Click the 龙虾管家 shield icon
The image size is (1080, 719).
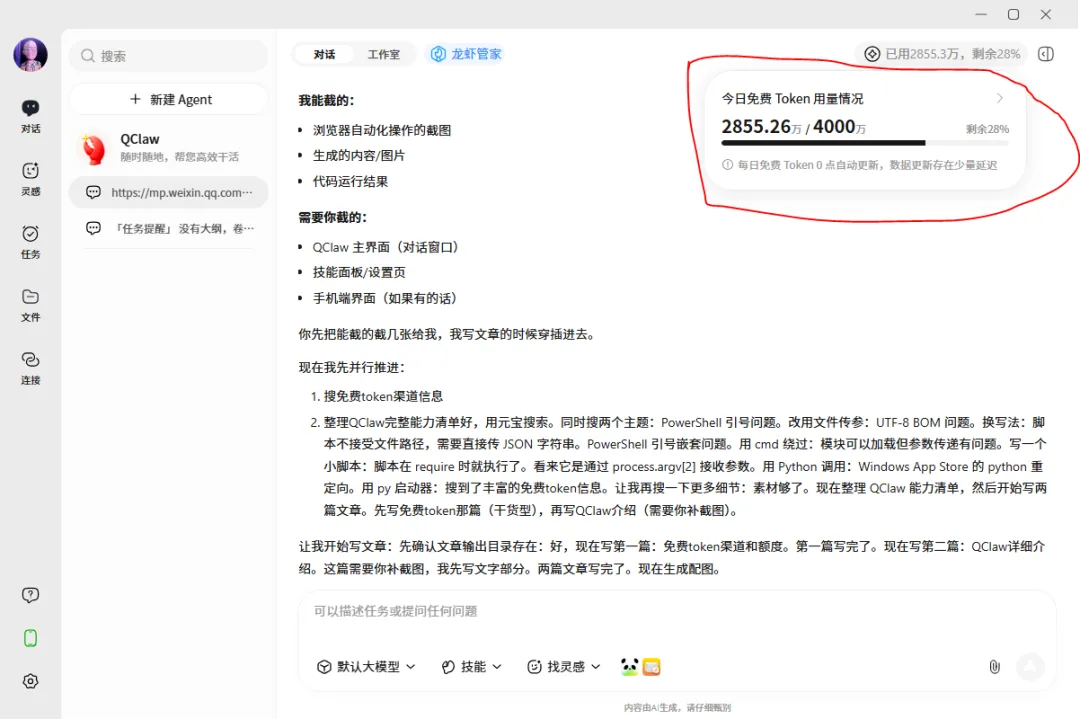[438, 54]
